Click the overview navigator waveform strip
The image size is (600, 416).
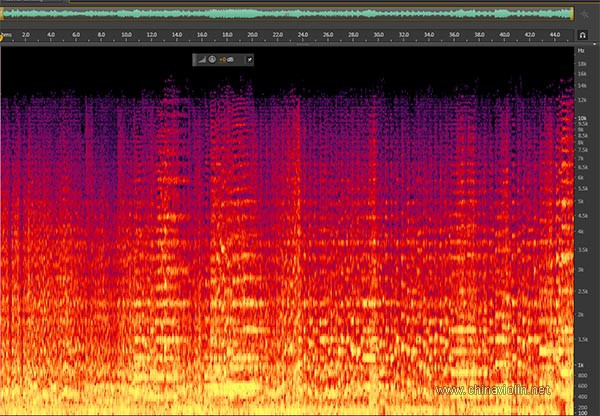tap(290, 14)
